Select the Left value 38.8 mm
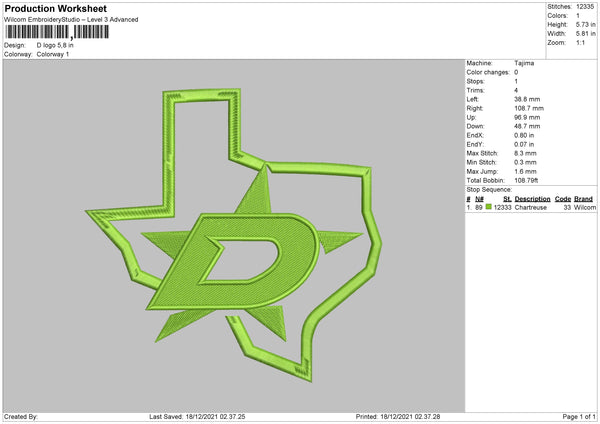This screenshot has width=600, height=424. click(527, 99)
